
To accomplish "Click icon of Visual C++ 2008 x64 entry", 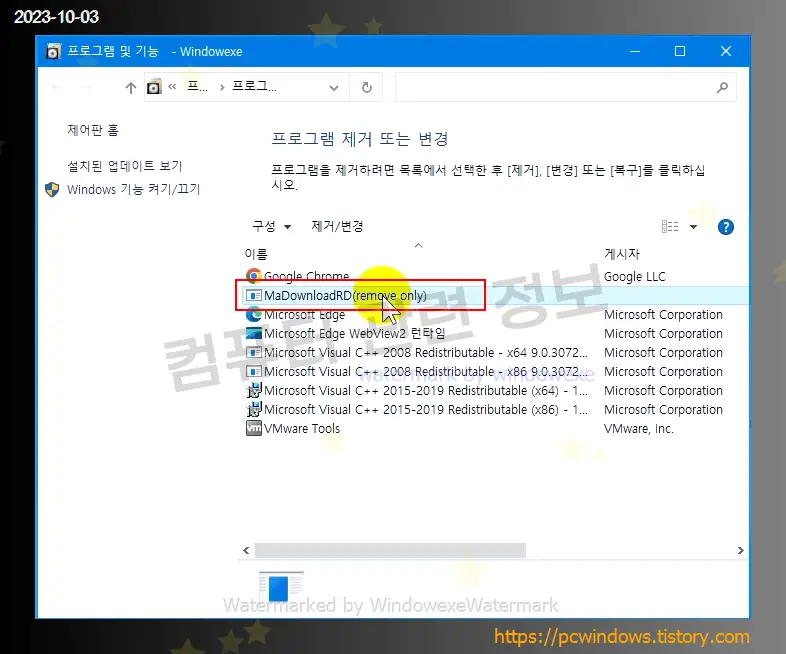I will tap(254, 352).
